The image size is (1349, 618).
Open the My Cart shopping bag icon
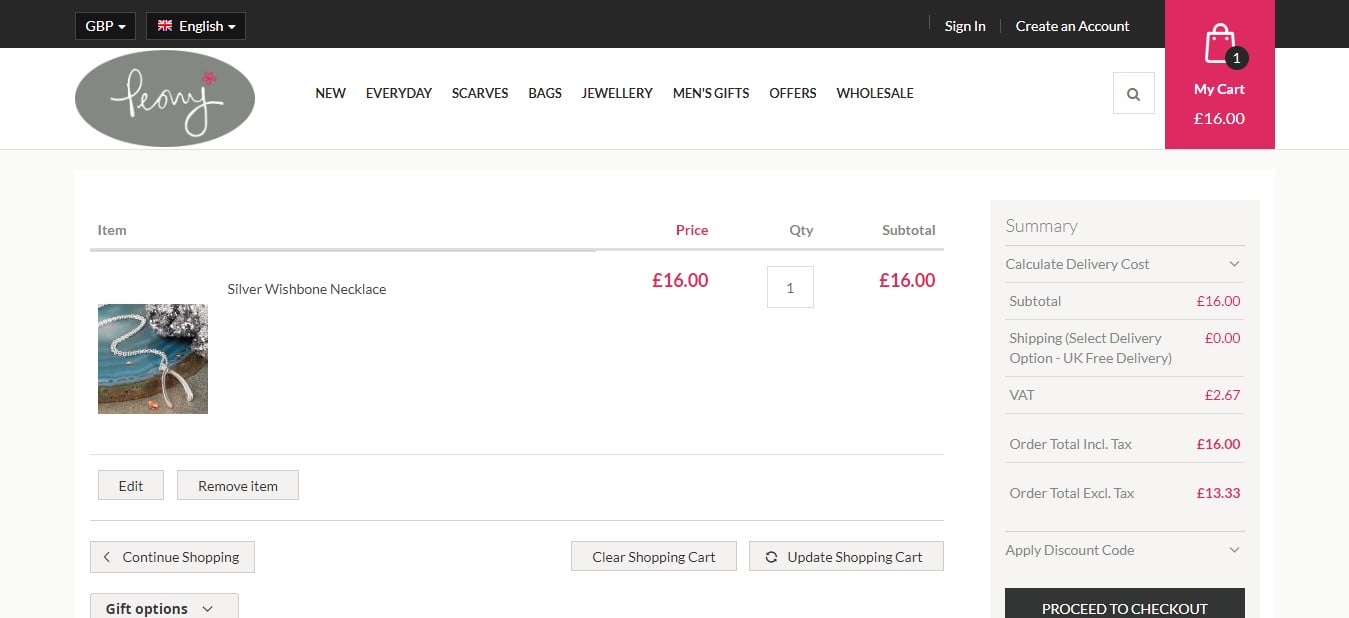pos(1219,46)
